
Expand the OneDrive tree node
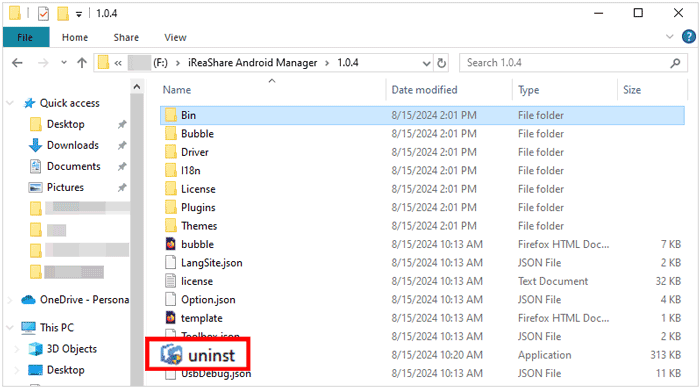10,300
